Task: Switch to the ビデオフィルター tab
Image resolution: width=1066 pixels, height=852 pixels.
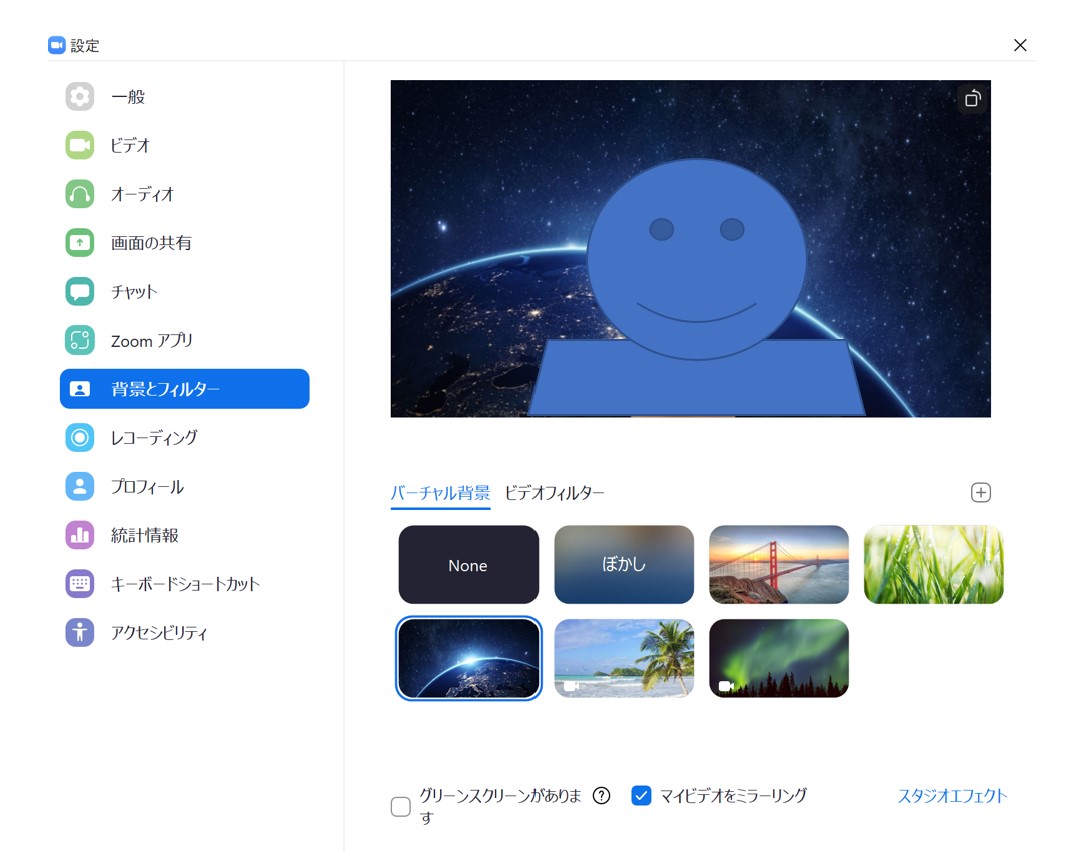Action: [554, 493]
